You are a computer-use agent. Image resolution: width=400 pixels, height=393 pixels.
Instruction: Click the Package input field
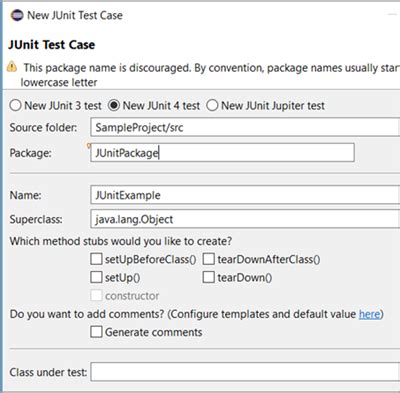coord(222,153)
